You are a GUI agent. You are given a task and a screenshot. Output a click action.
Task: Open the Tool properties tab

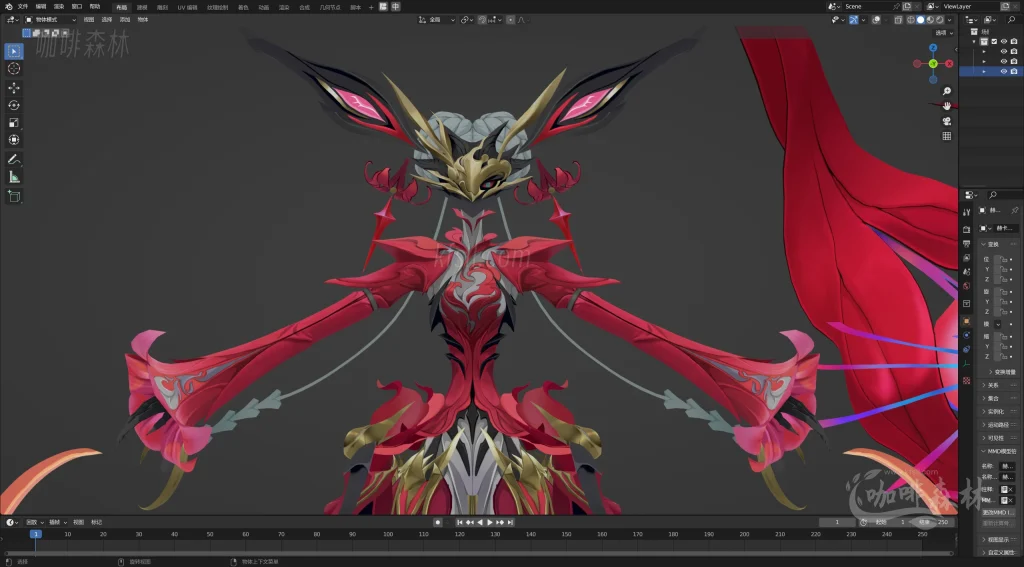click(967, 212)
